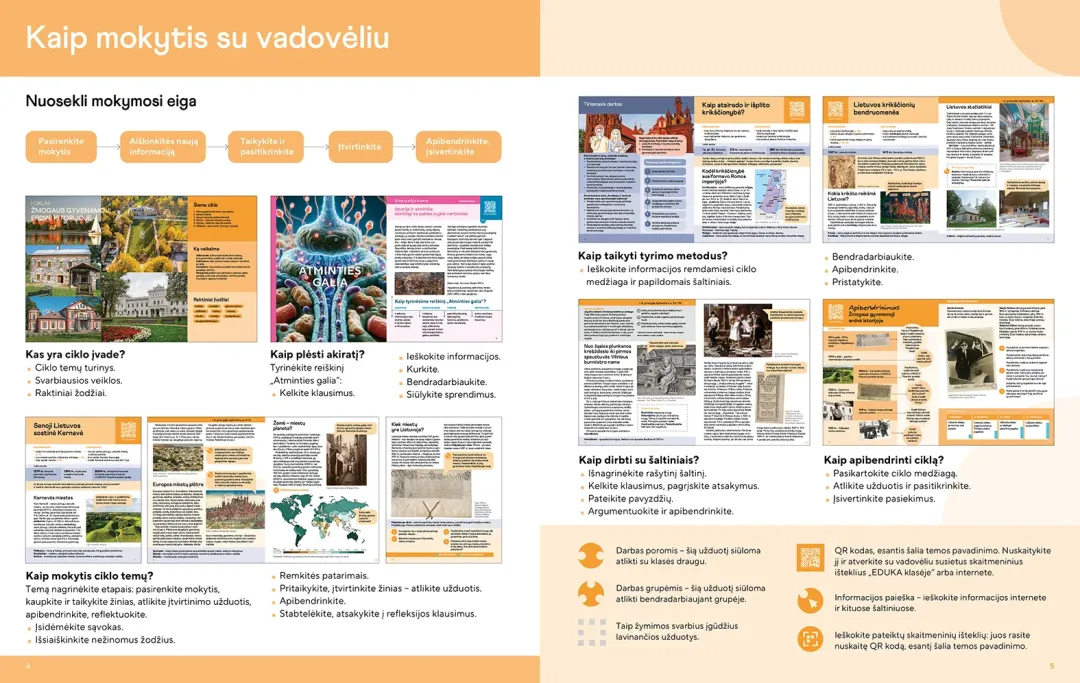This screenshot has width=1080, height=683.
Task: Open the Atminties galia page thumbnail
Action: click(x=386, y=269)
